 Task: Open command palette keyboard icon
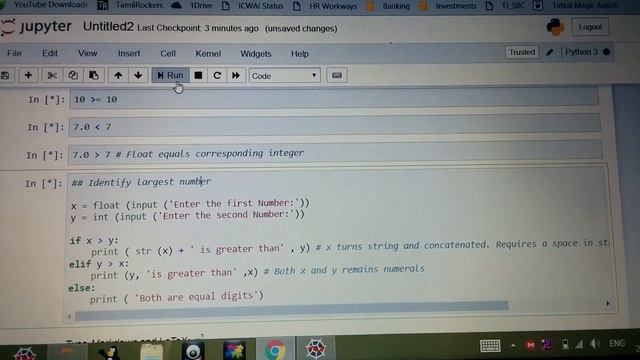[337, 76]
